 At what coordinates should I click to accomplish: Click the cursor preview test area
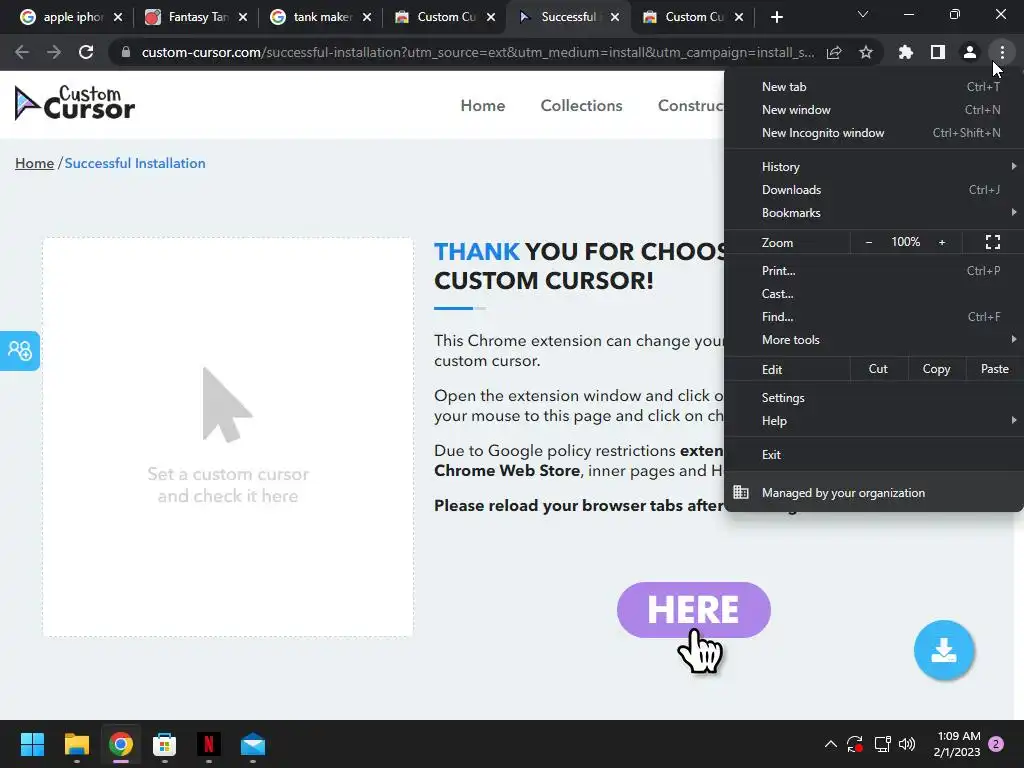pyautogui.click(x=228, y=437)
